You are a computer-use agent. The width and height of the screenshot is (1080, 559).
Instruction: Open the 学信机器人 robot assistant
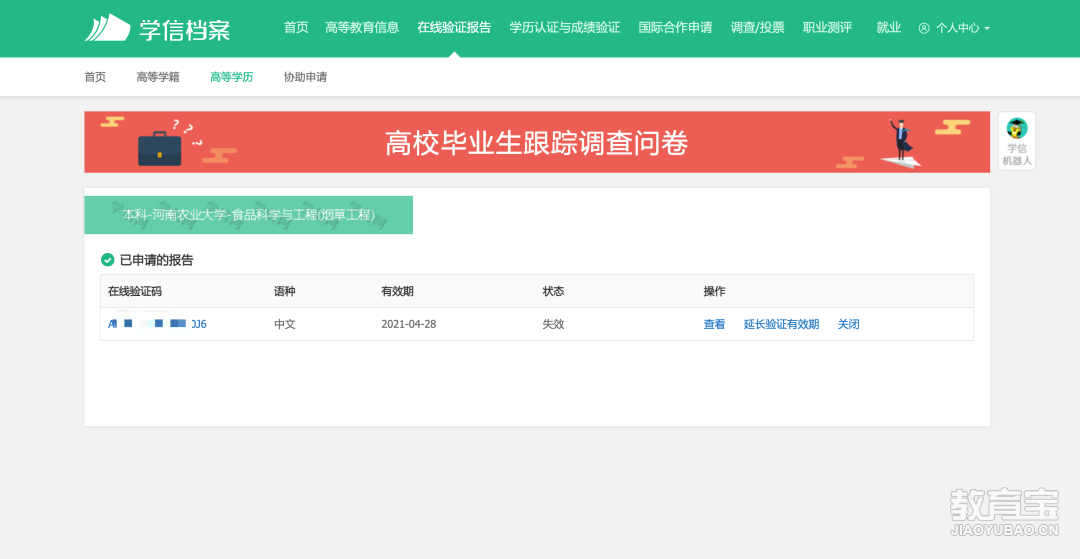[1017, 141]
